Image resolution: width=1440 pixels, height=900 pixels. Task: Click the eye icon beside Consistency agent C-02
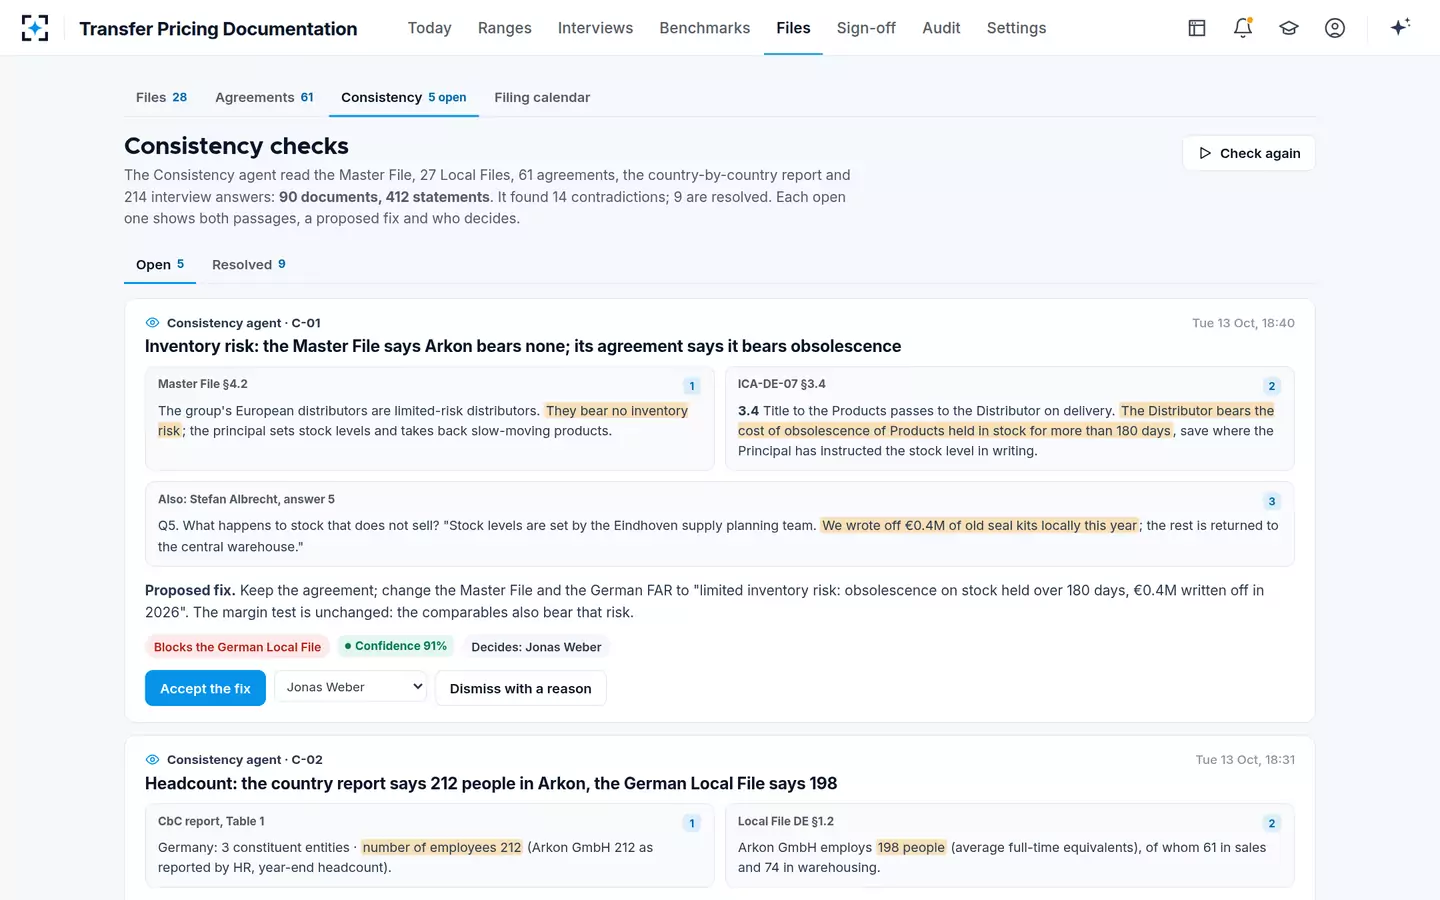153,760
